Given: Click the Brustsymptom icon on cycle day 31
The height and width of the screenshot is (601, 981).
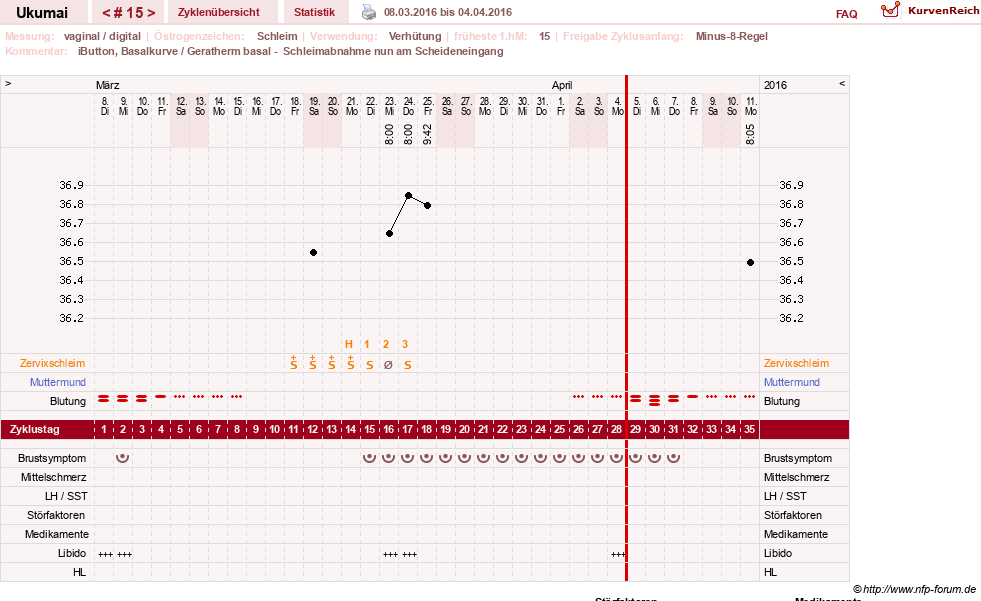Looking at the screenshot, I should 673,458.
